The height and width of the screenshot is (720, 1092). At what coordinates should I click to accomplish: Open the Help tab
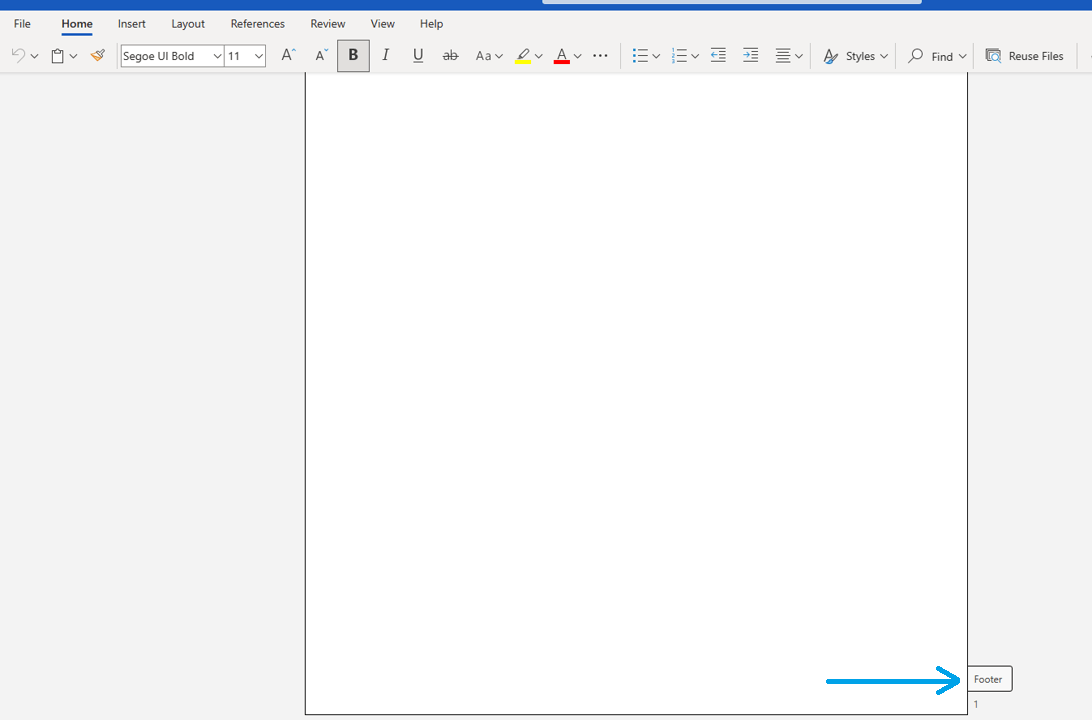point(431,24)
